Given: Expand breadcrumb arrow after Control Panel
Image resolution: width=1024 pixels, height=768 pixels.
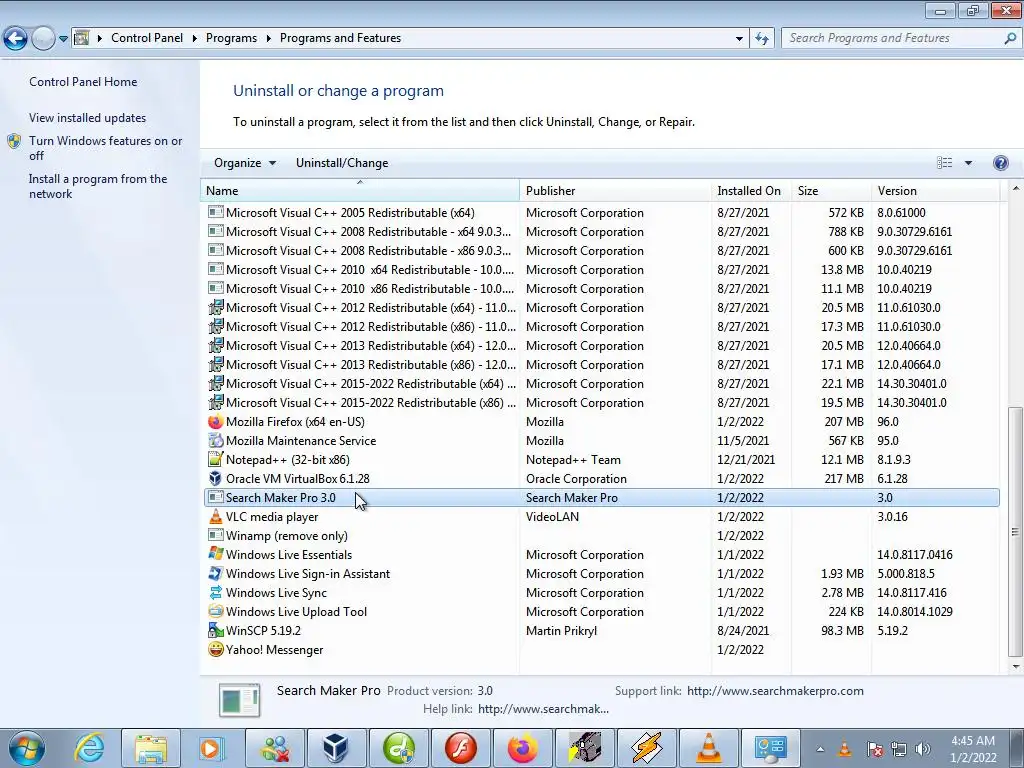Looking at the screenshot, I should 195,39.
